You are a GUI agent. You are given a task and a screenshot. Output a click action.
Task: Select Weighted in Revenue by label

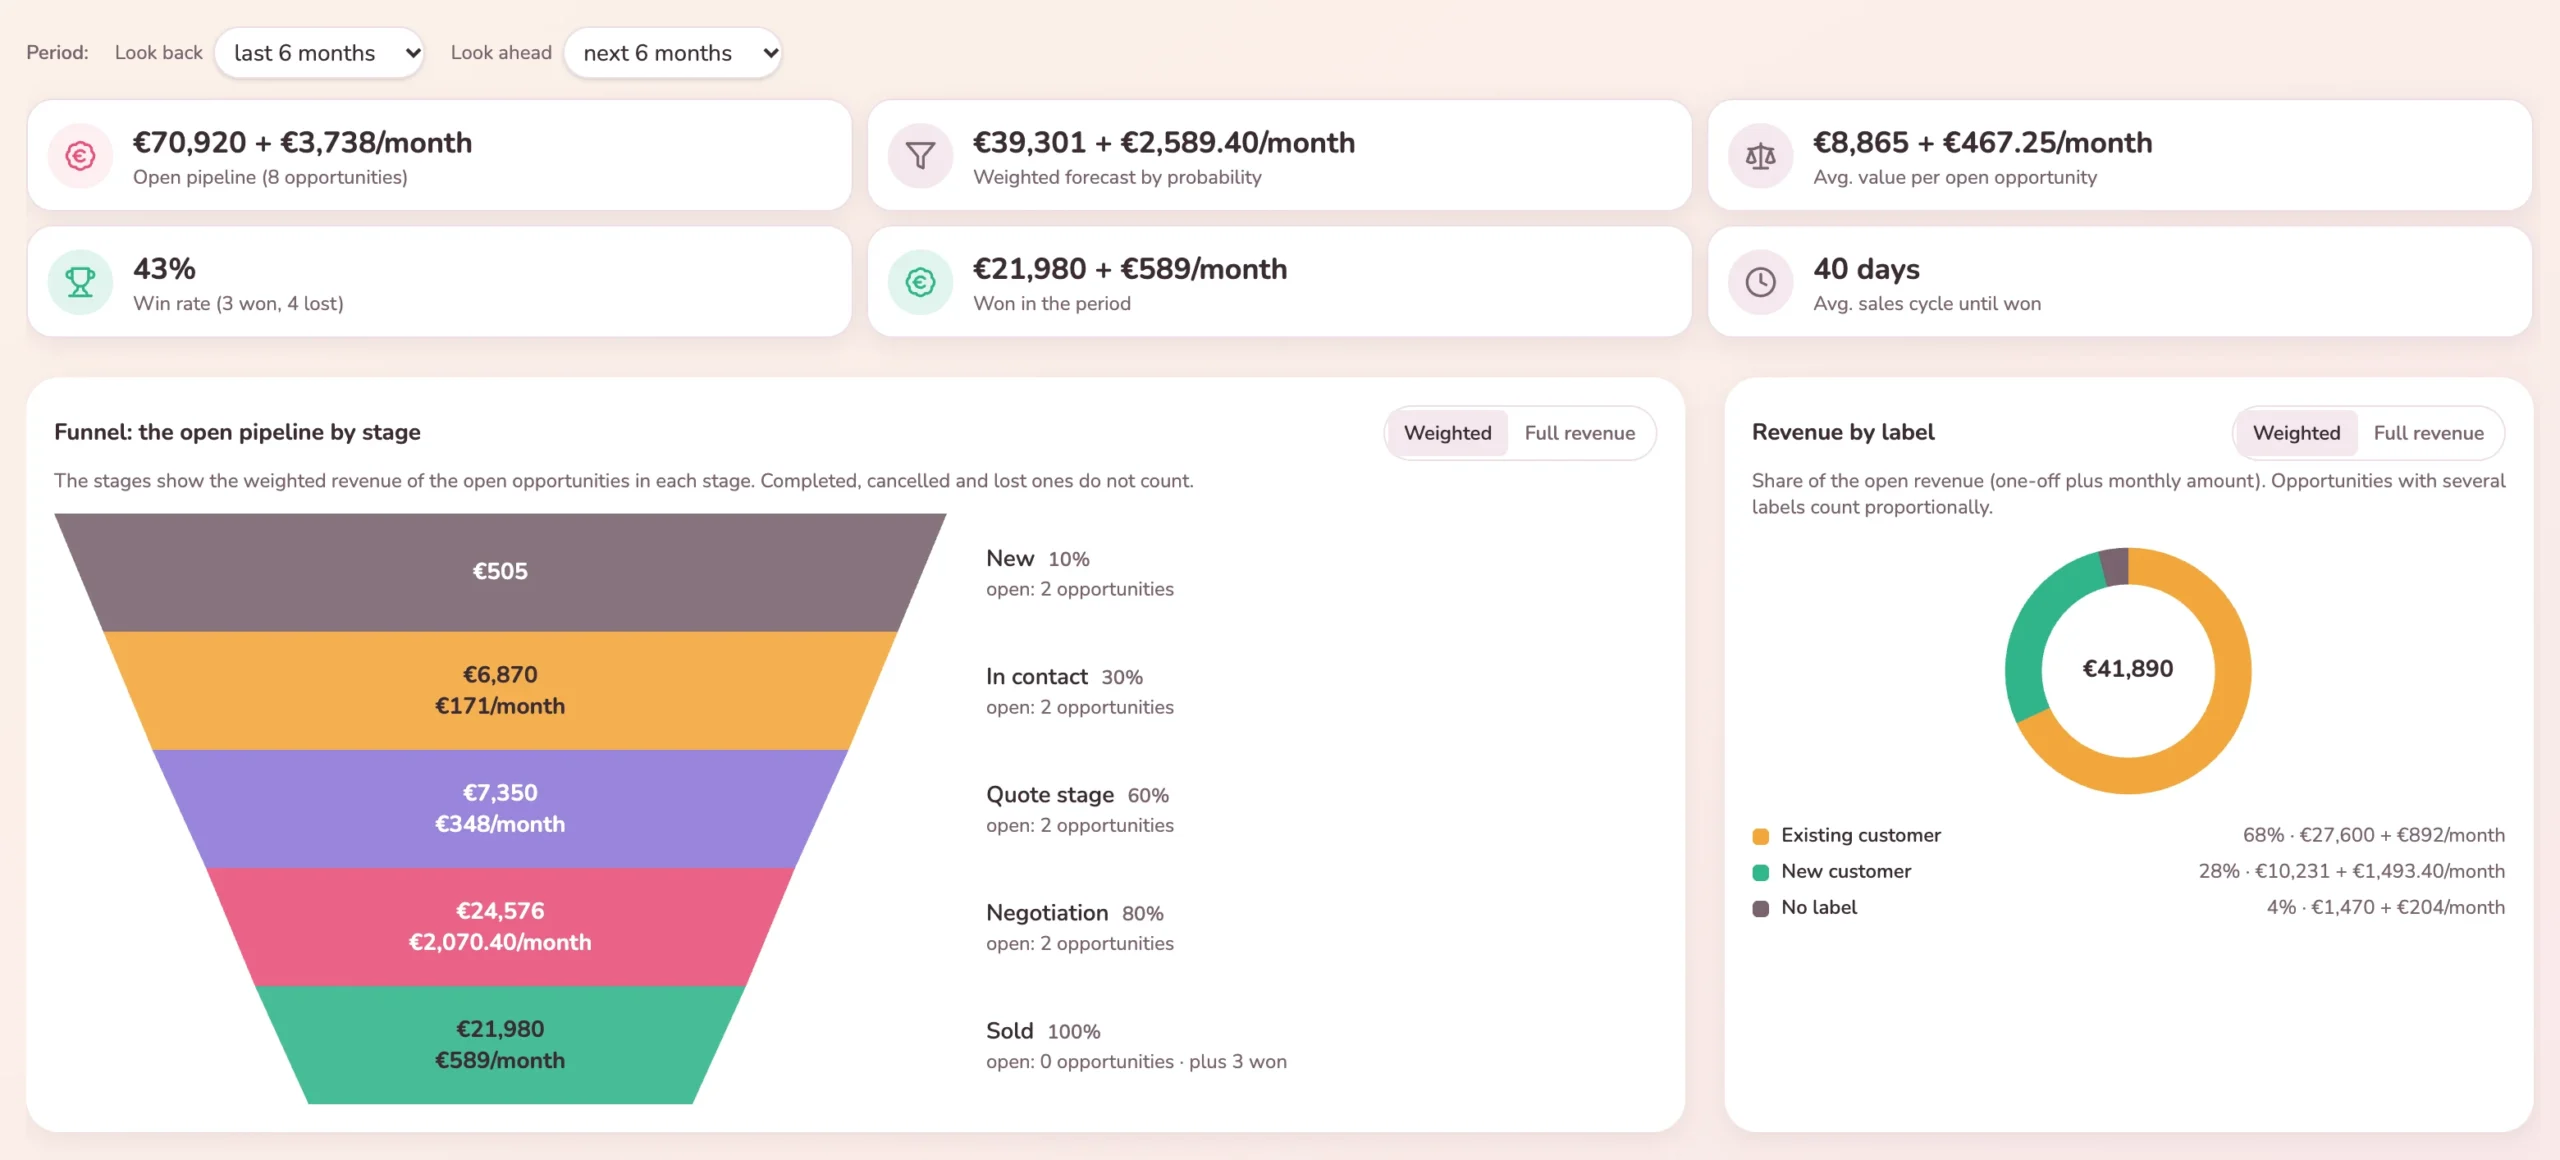[x=2296, y=433]
